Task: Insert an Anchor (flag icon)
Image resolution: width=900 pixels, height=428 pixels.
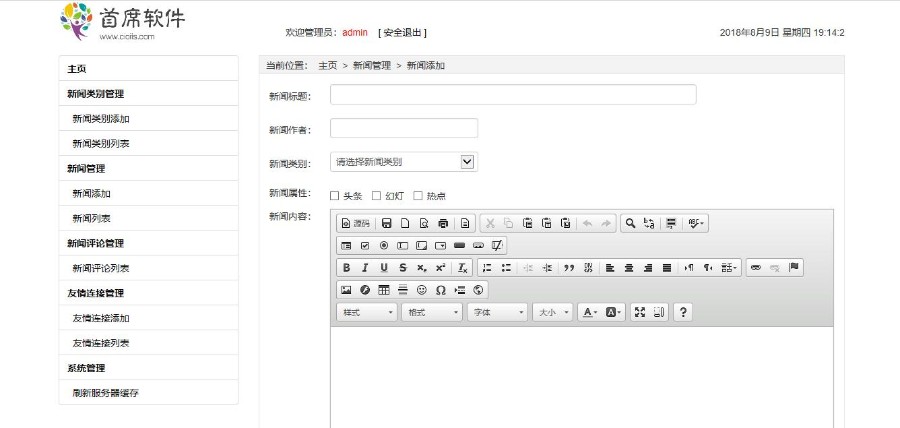Action: point(794,267)
